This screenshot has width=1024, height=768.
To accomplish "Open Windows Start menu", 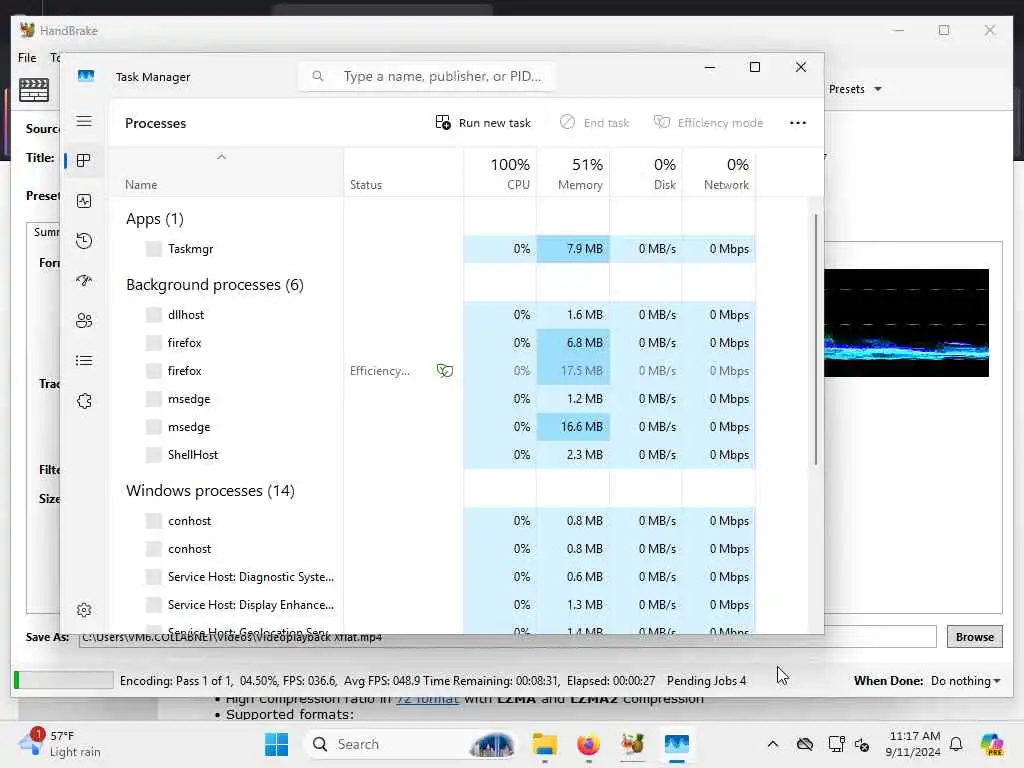I will (276, 744).
